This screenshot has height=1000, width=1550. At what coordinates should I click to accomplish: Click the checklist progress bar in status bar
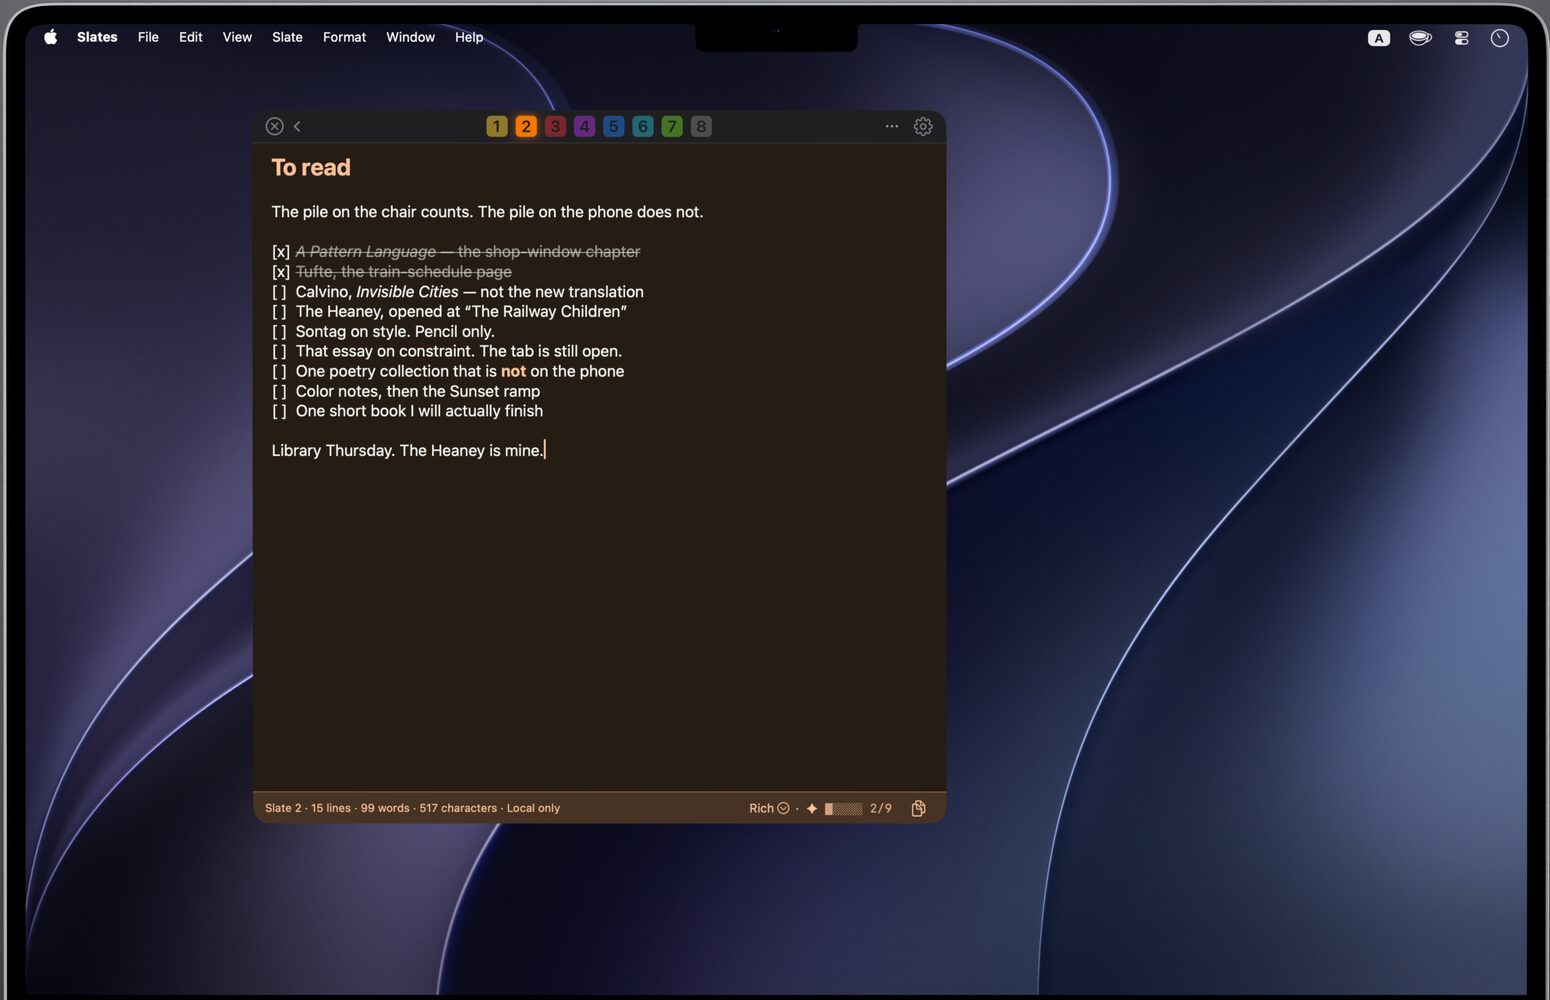click(x=843, y=808)
